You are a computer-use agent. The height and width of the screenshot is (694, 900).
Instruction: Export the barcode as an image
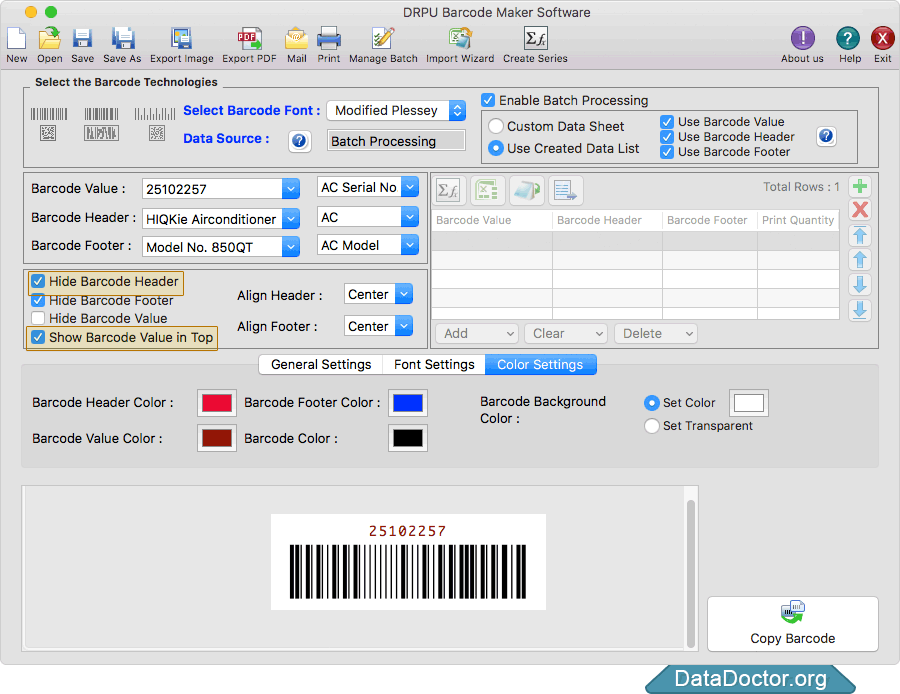pos(182,42)
